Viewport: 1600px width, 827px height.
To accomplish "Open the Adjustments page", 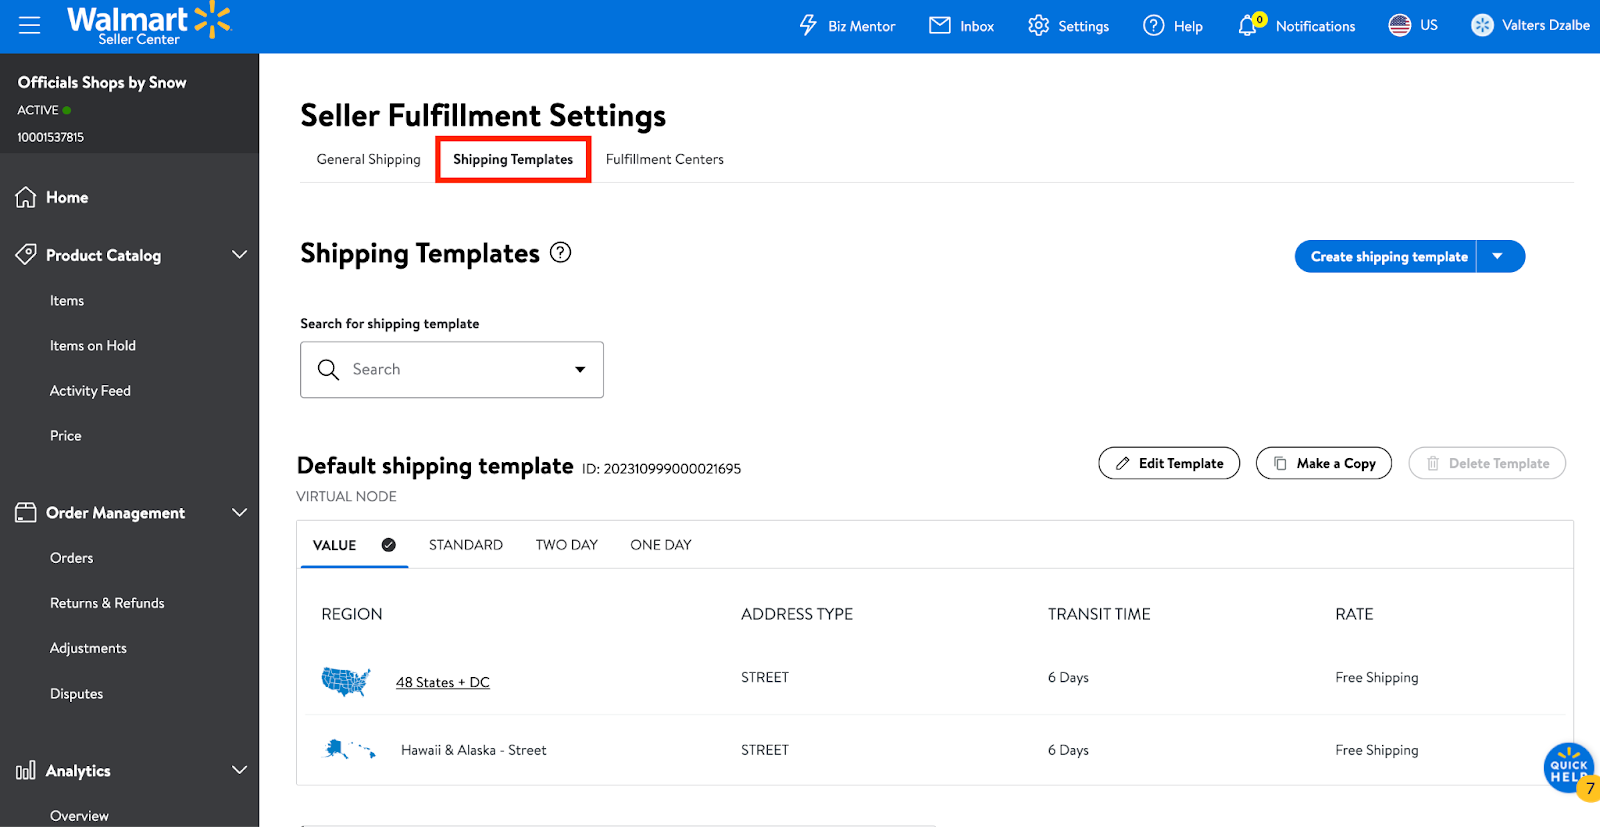I will (x=88, y=647).
